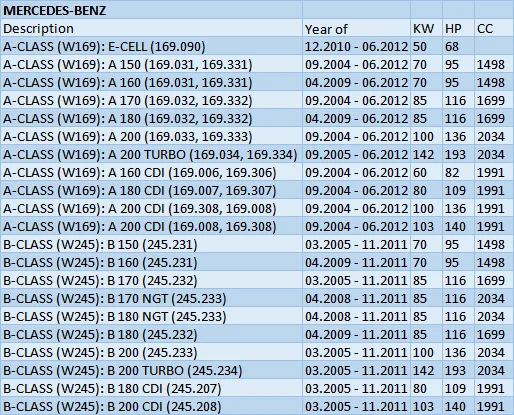Click CC value 2034 in A 200 (169.033) row
Image resolution: width=514 pixels, height=415 pixels.
tap(494, 136)
